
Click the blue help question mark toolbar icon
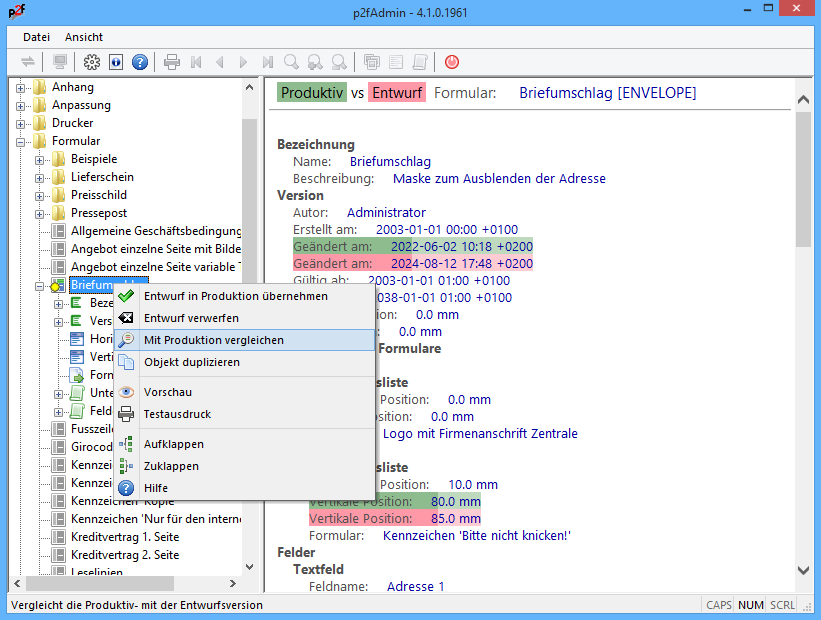pos(140,62)
